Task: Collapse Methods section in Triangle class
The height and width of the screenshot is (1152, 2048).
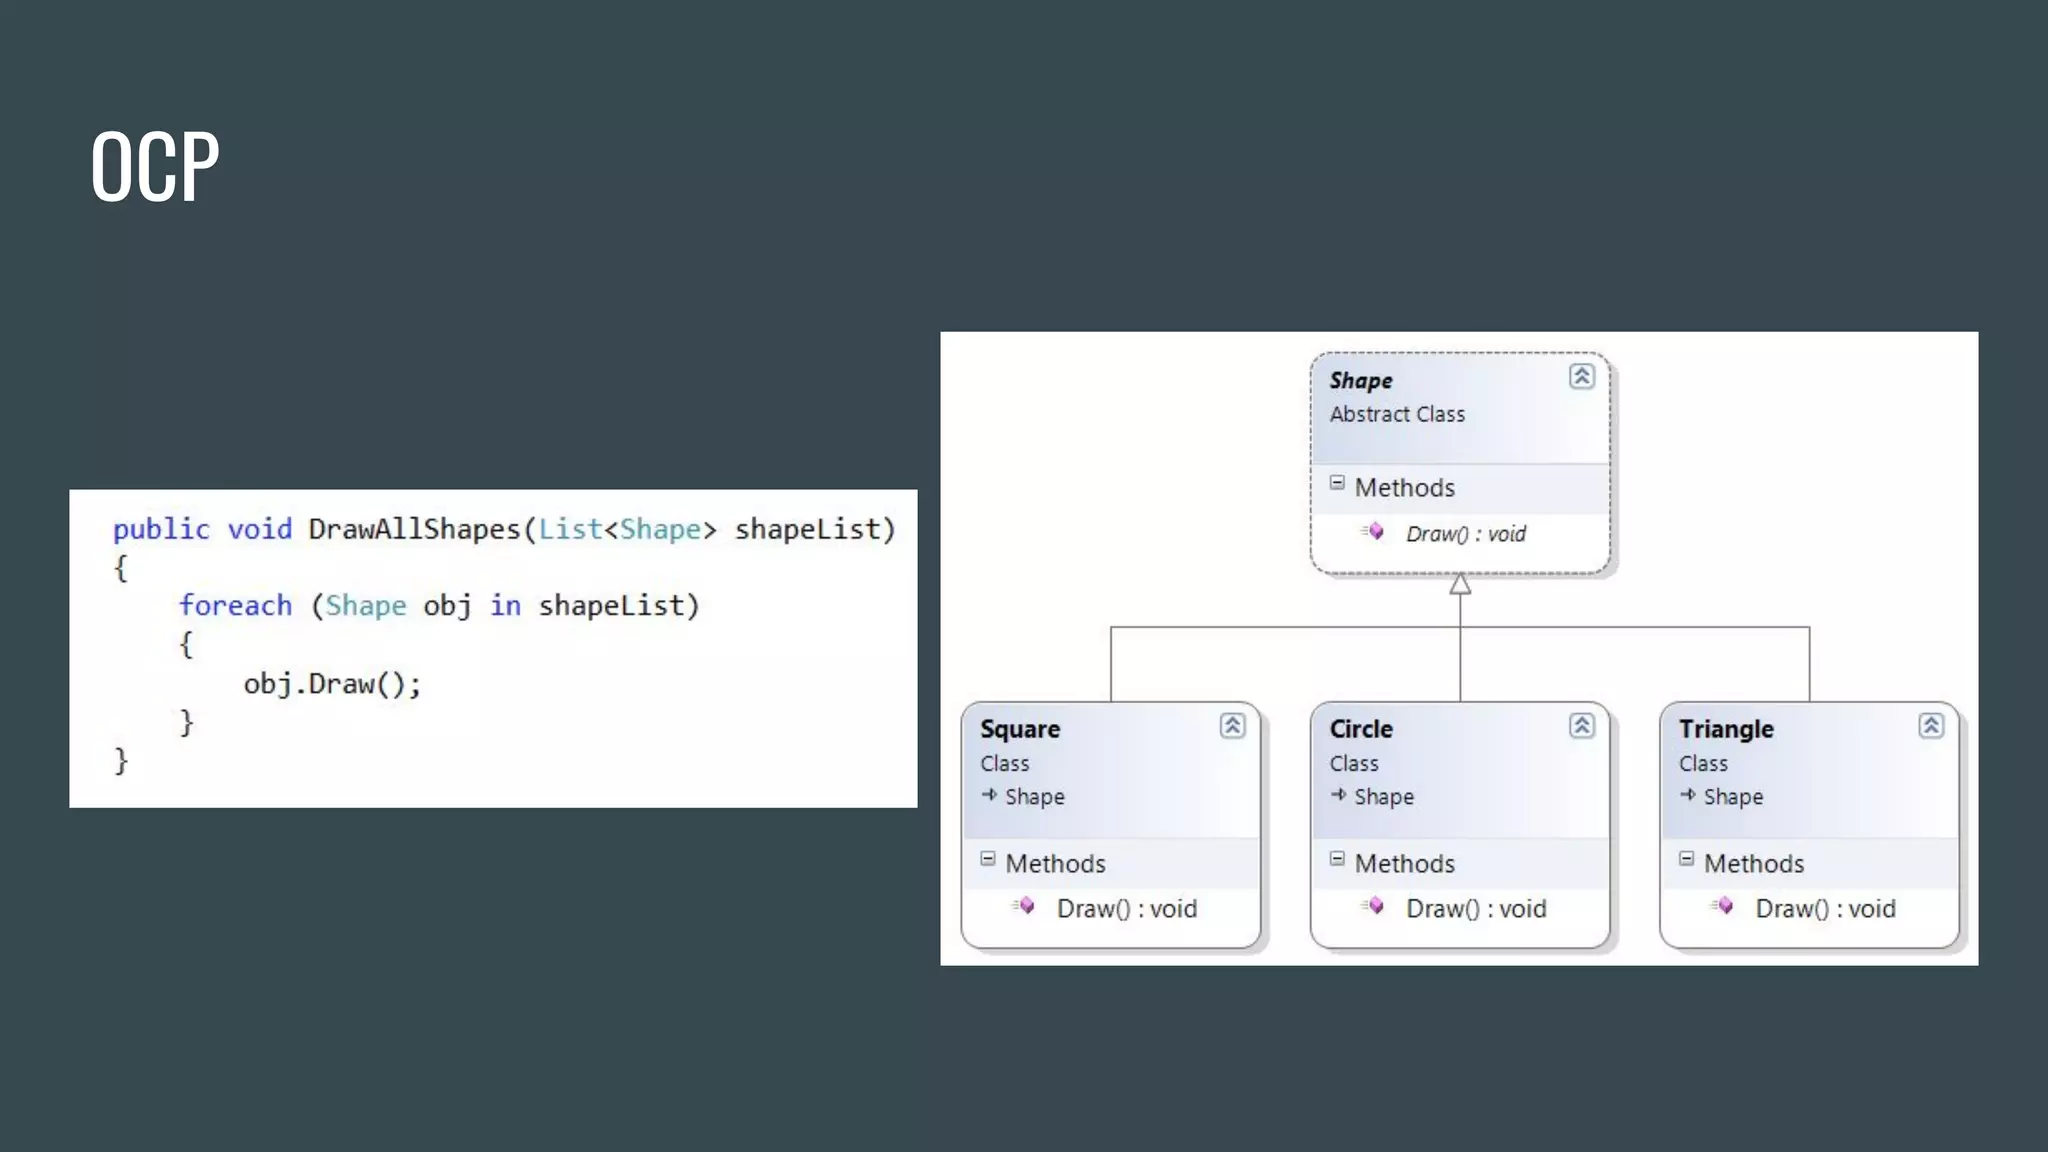Action: point(1686,859)
